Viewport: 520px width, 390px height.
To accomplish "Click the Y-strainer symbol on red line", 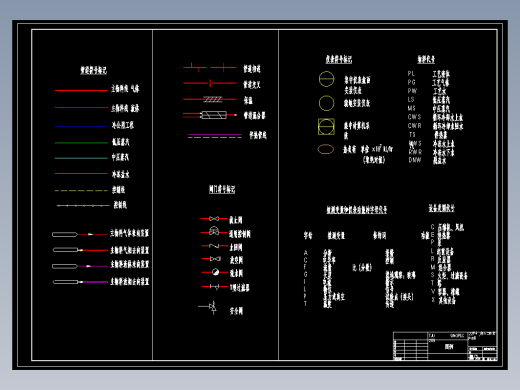I will (215, 286).
